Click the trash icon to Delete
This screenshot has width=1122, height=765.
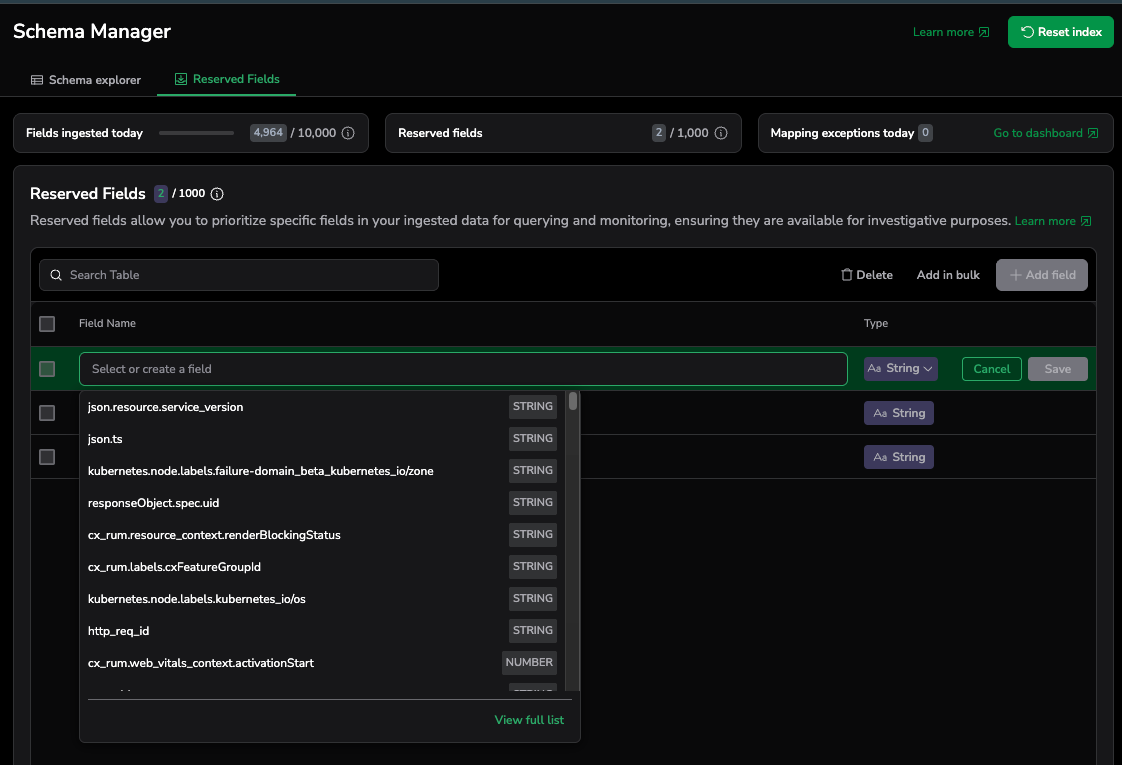coord(847,275)
